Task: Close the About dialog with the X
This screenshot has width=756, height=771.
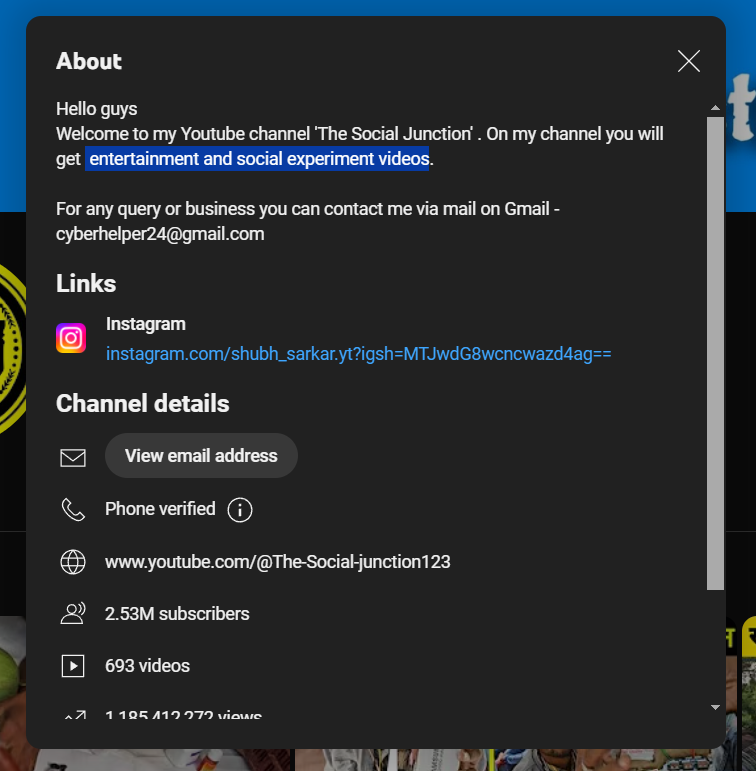Action: (688, 61)
